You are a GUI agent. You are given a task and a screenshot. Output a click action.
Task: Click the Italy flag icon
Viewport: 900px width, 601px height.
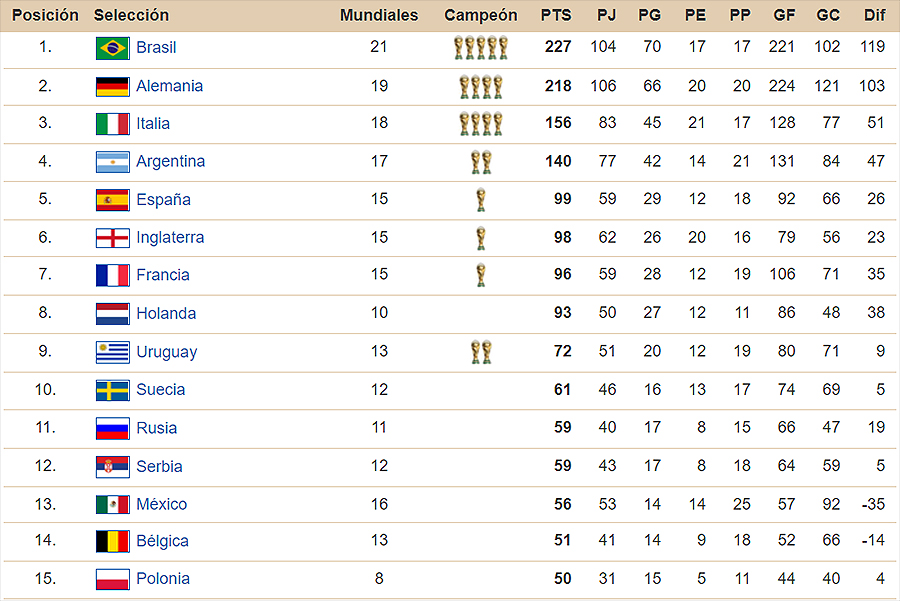click(112, 124)
